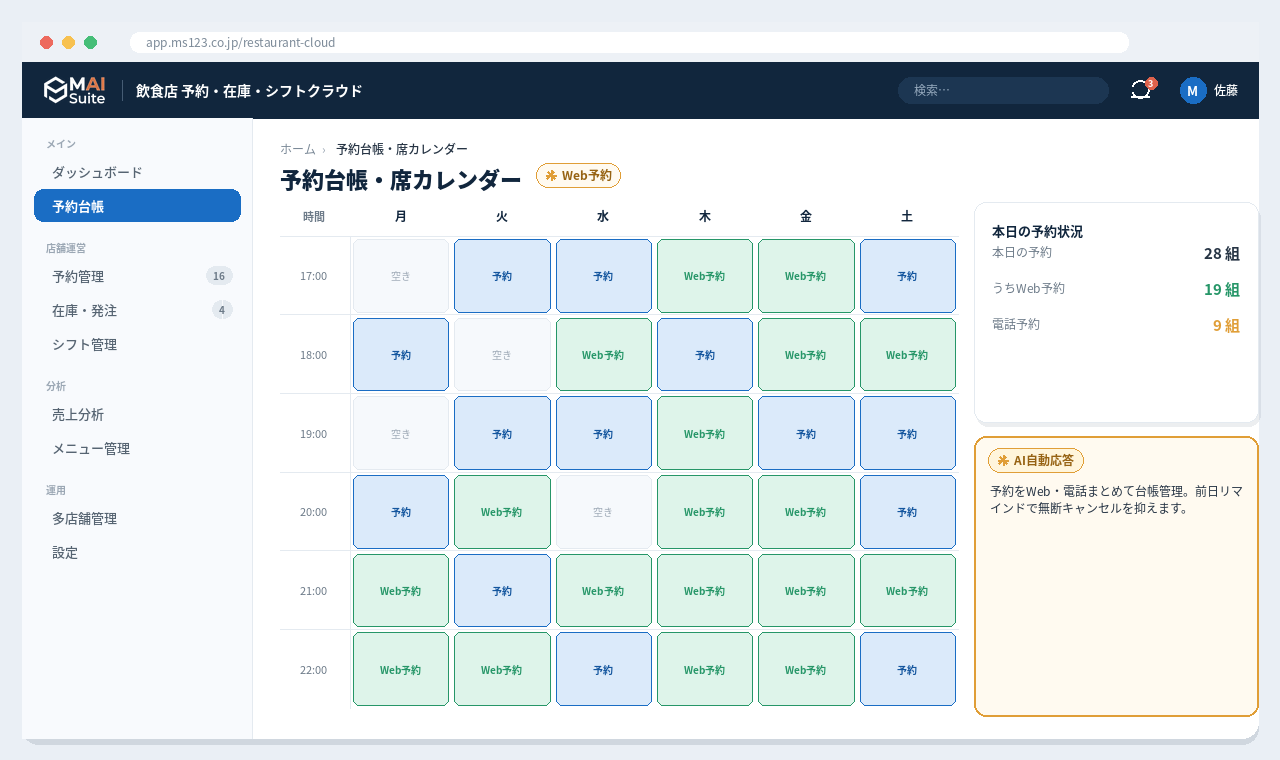Screen dimensions: 1280x760
Task: Select the empty 空き slot Tuesday 18:00
Action: (502, 355)
